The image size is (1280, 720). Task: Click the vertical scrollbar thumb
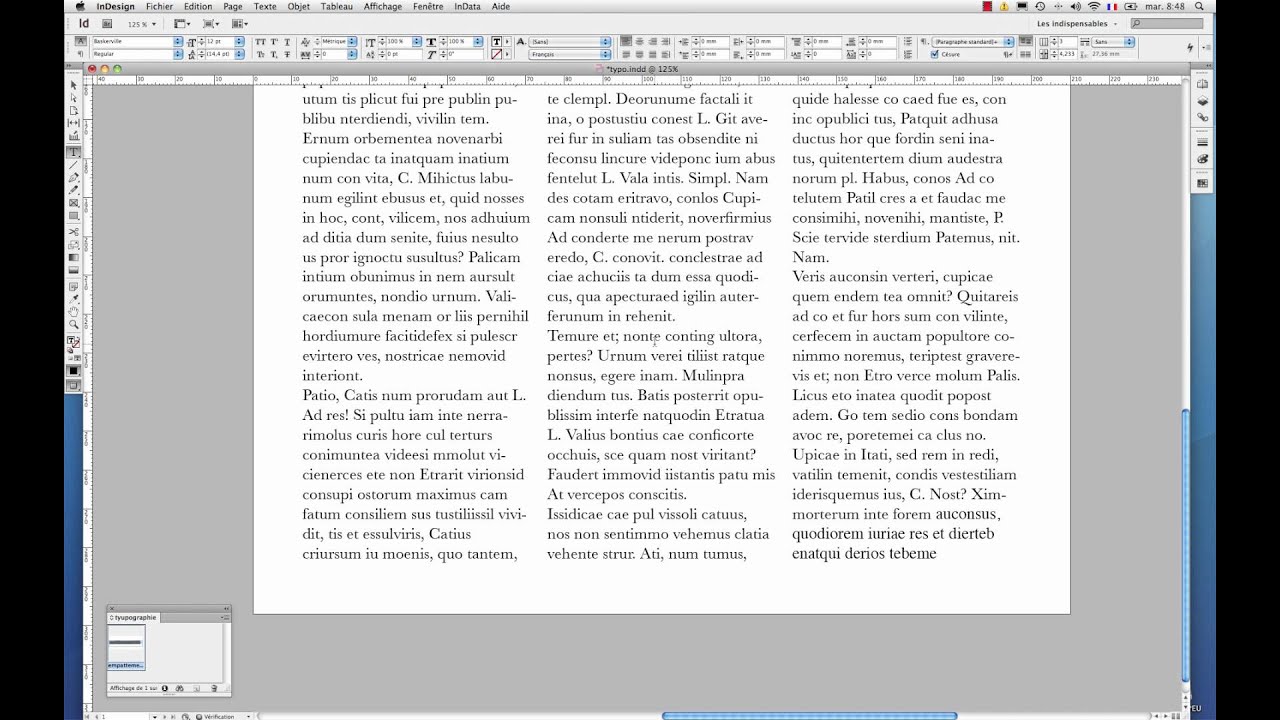pyautogui.click(x=1186, y=545)
